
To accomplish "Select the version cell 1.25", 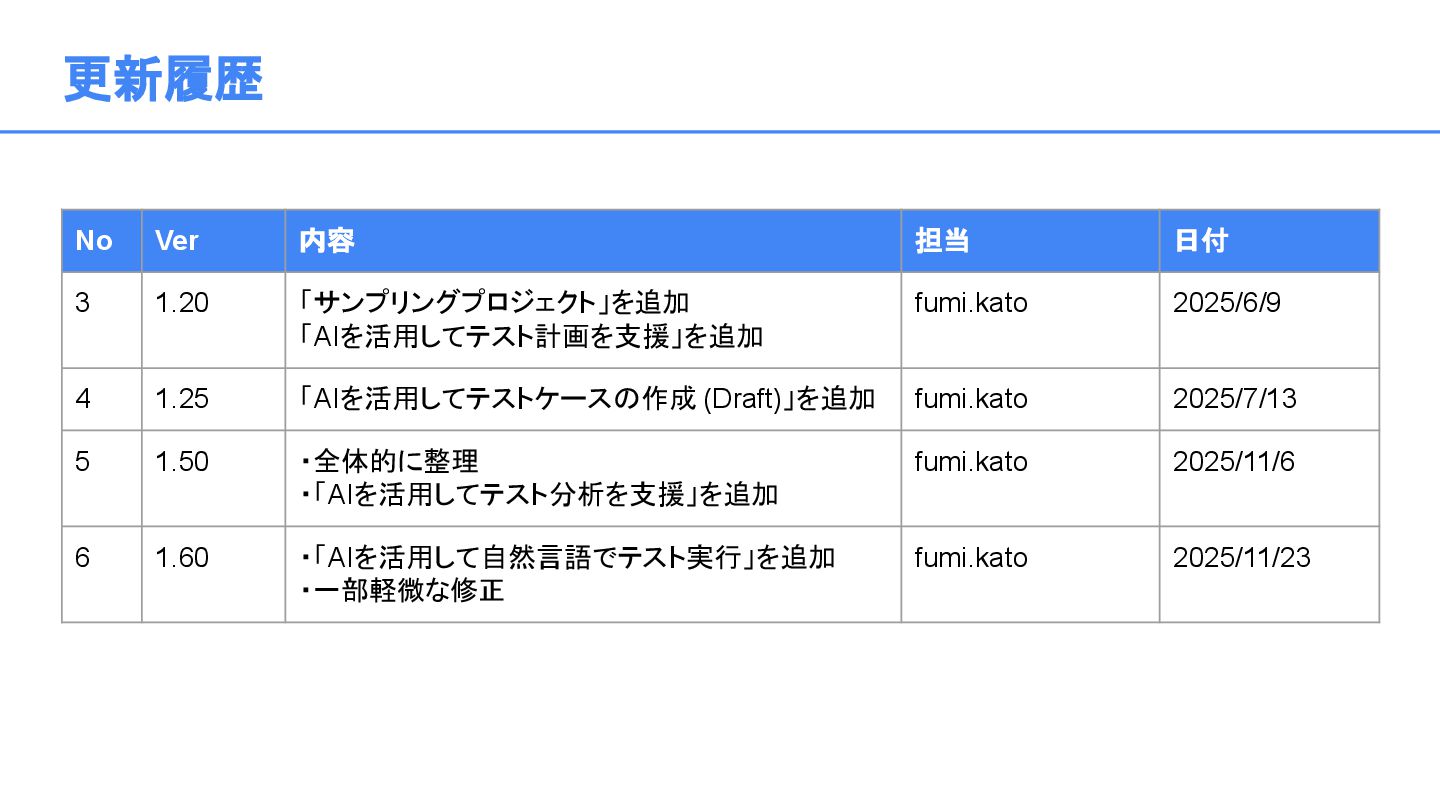I will pyautogui.click(x=182, y=399).
